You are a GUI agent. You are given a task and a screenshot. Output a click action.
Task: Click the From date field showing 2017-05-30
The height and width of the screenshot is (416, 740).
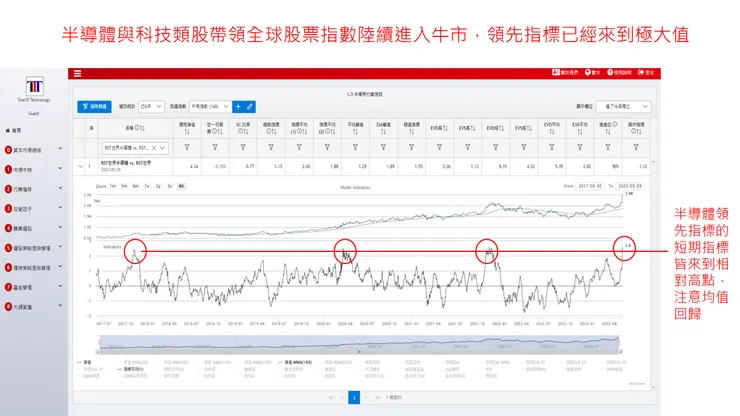tap(590, 186)
